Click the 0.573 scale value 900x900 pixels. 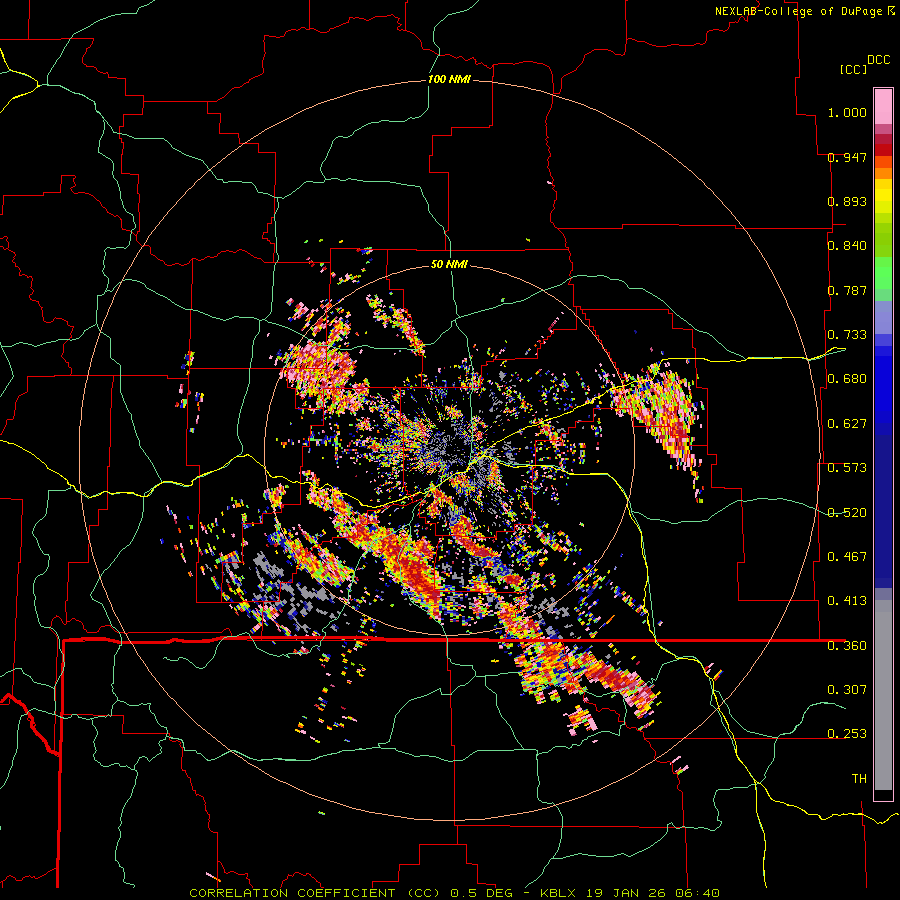click(x=847, y=468)
